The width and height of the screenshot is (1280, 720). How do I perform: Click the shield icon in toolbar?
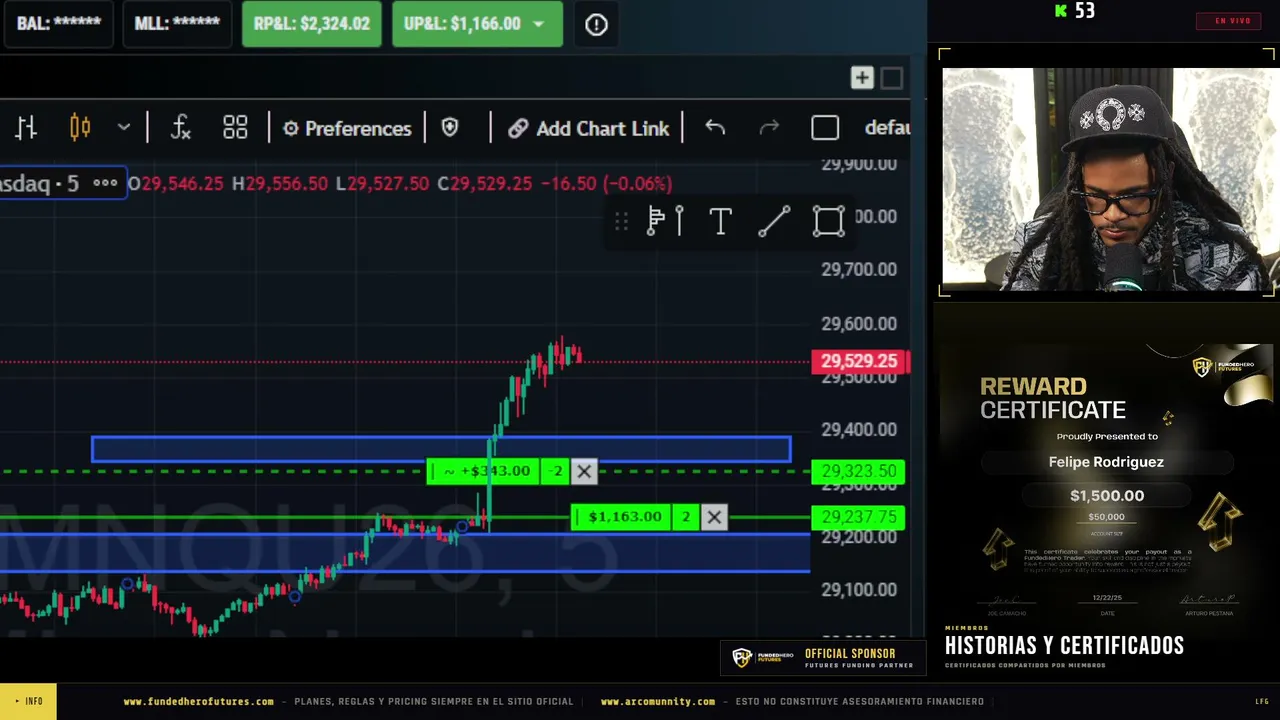click(450, 128)
